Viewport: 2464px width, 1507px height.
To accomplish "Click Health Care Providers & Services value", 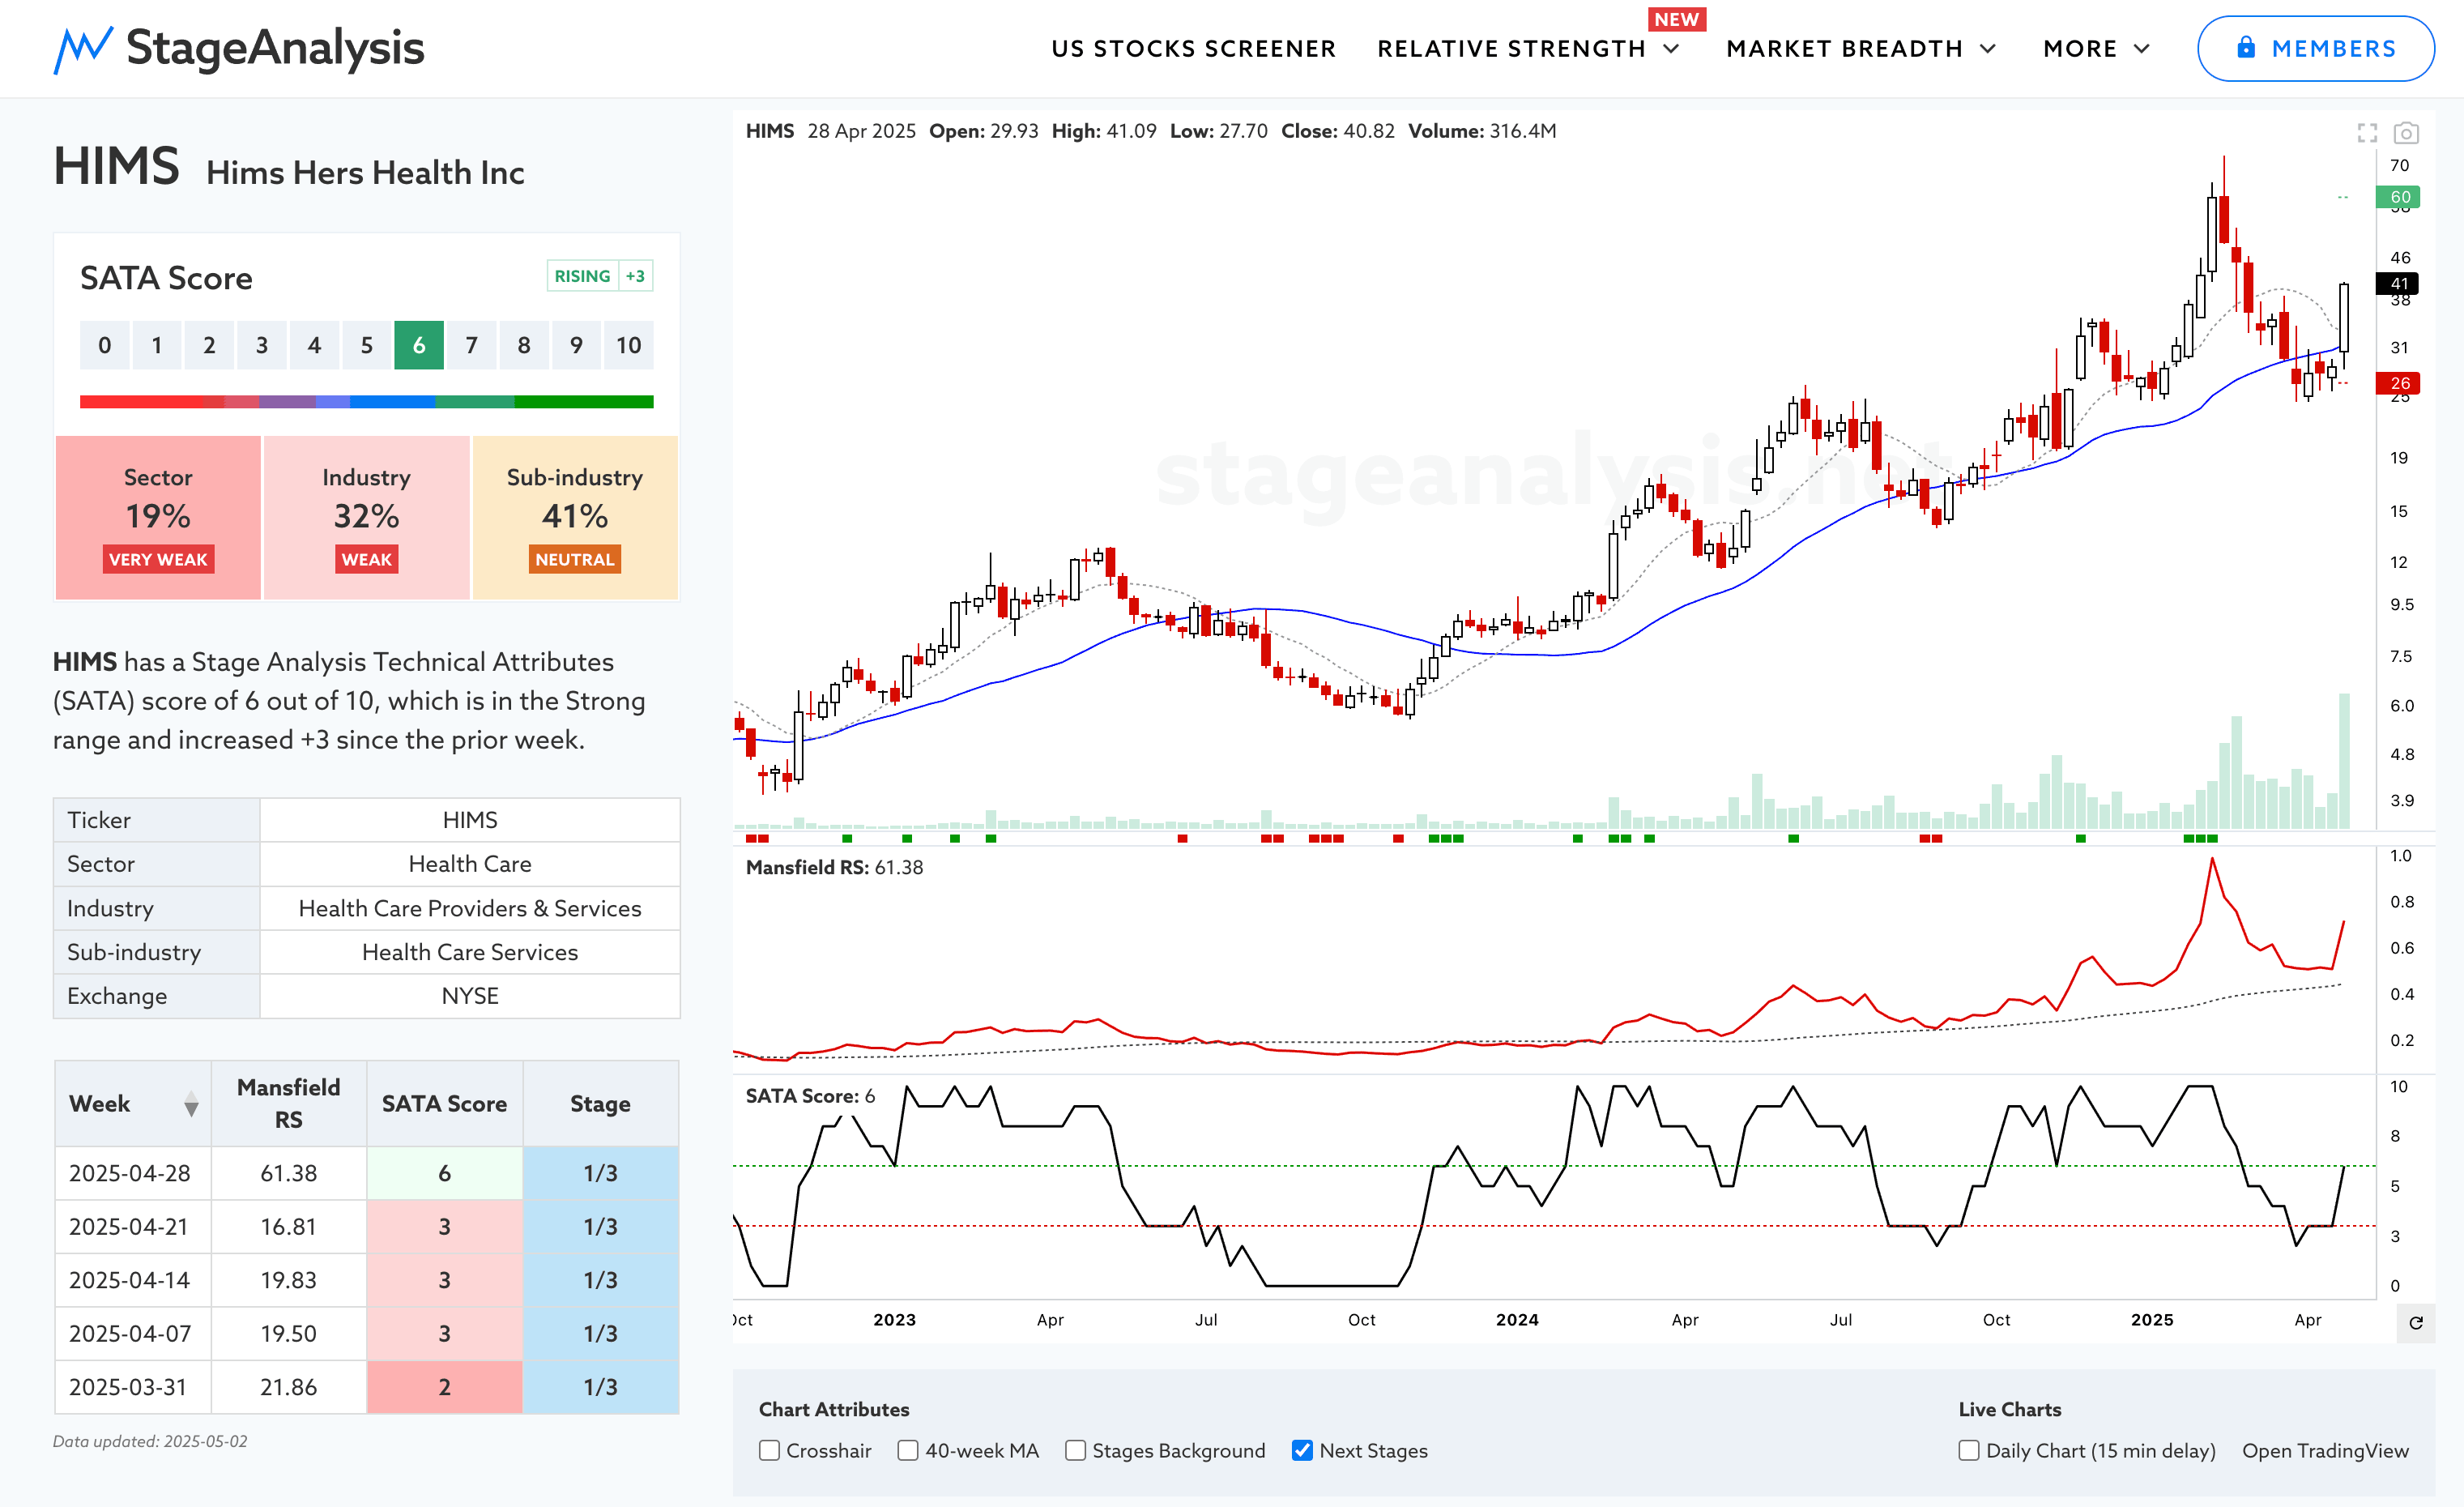I will tap(470, 908).
